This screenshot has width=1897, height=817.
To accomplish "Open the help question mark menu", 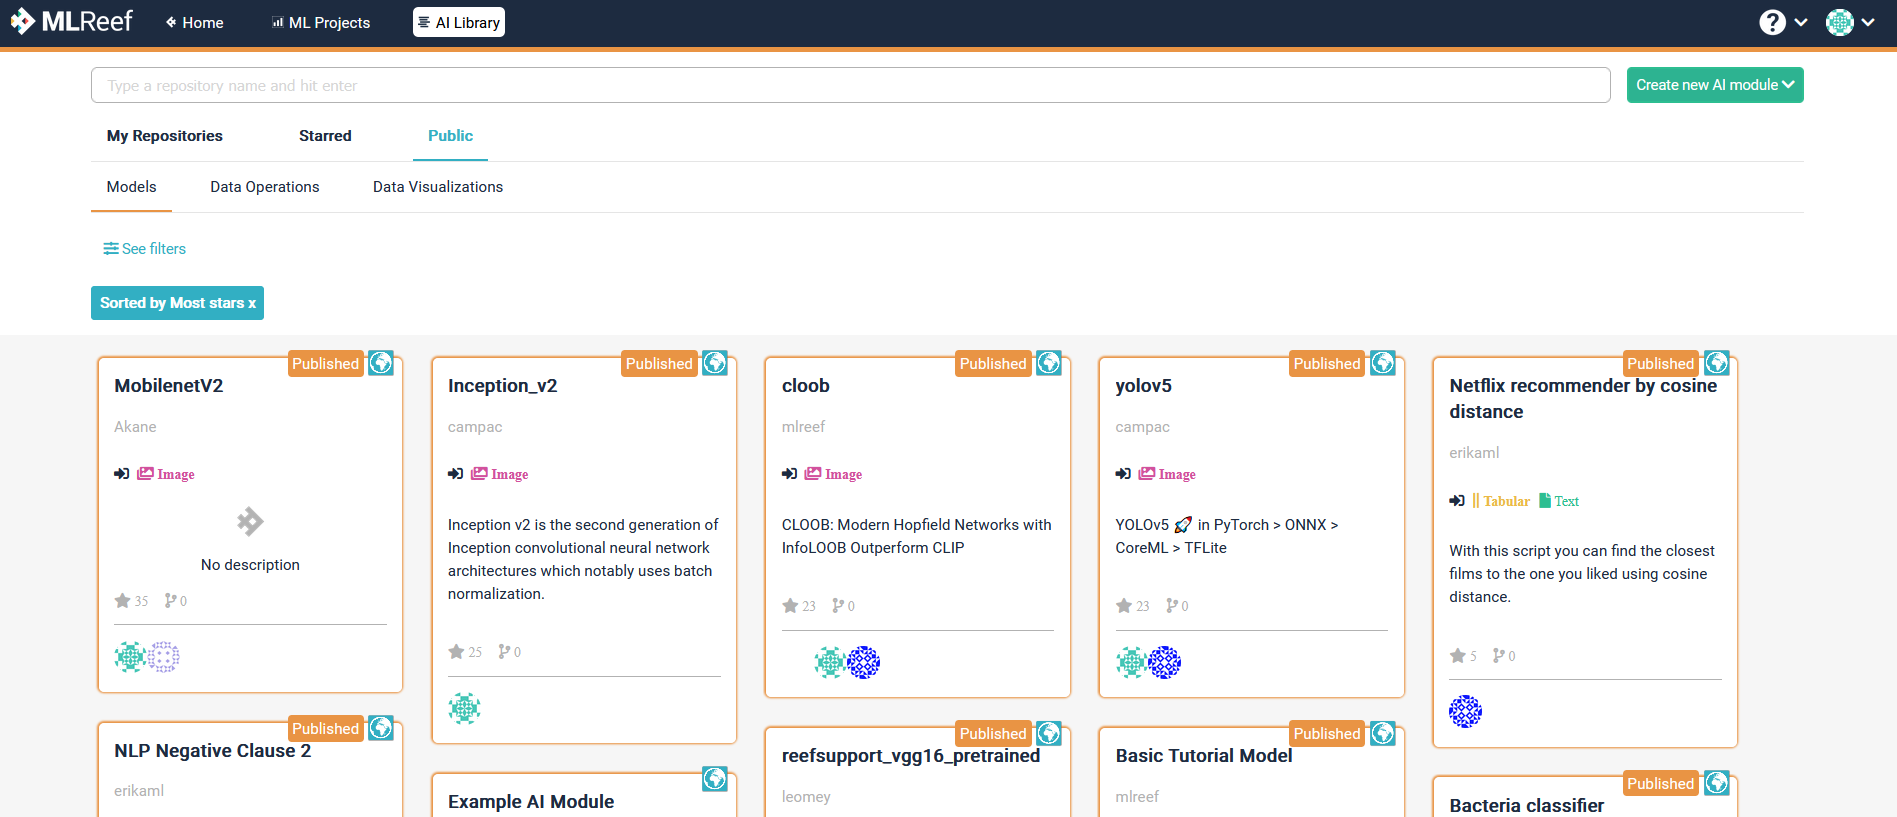I will 1784,22.
